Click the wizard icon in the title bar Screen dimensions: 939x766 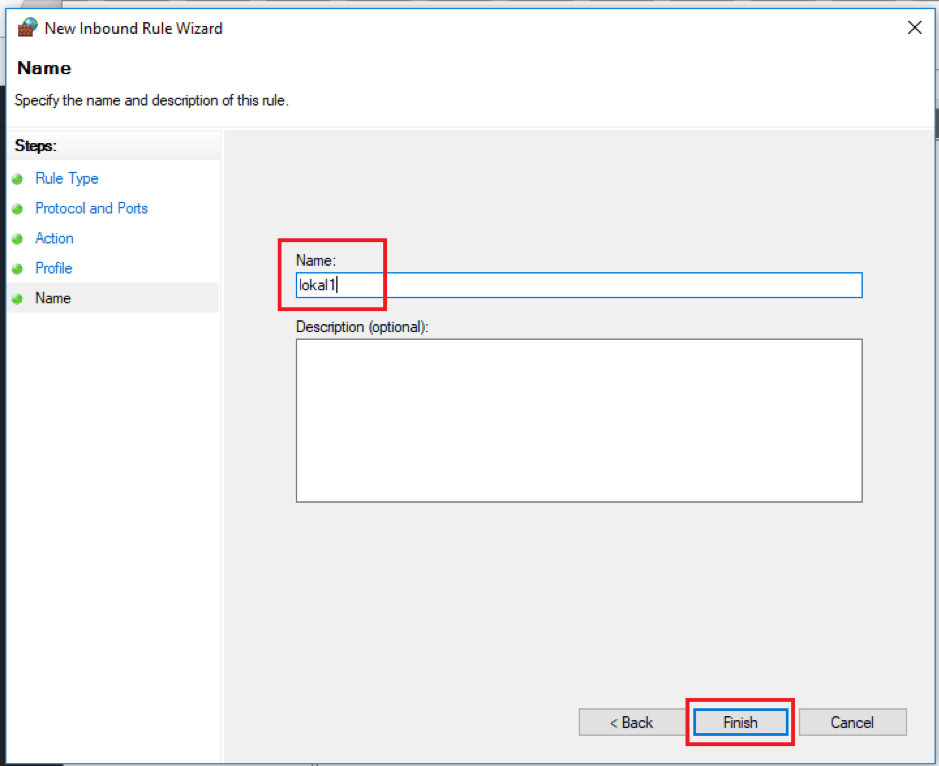pos(24,27)
